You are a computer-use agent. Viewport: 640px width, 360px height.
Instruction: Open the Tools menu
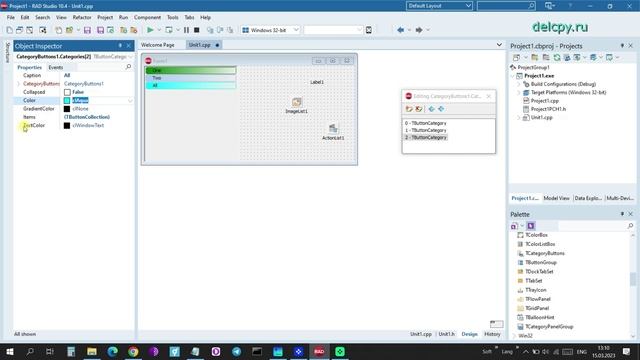click(173, 18)
